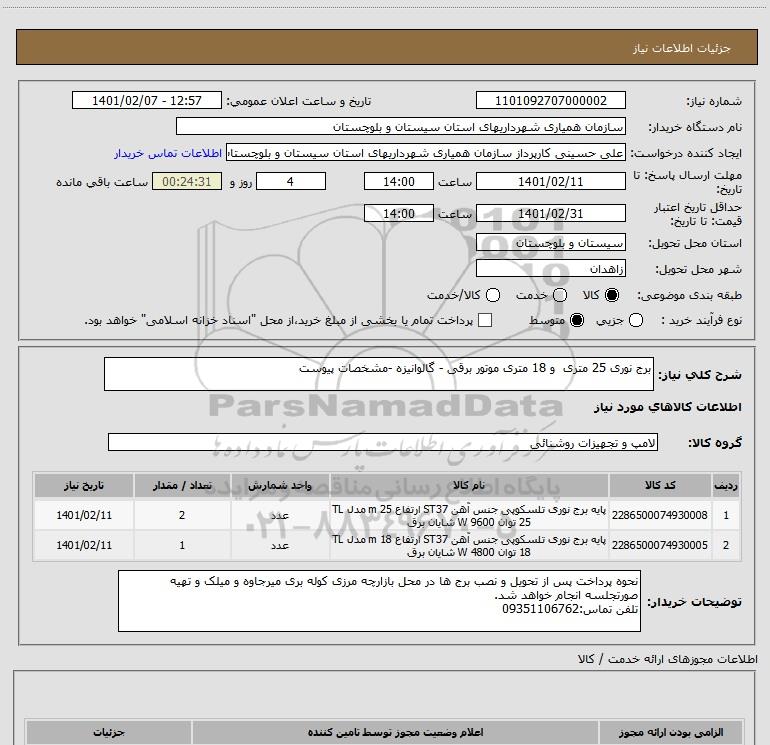Click the ردیف column header
This screenshot has height=745, width=770.
tap(726, 485)
